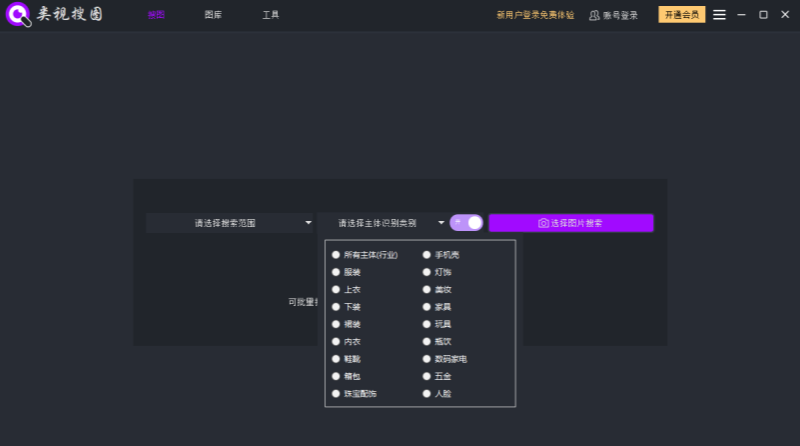Open 账号登录 account login
The height and width of the screenshot is (446, 800).
(x=614, y=15)
